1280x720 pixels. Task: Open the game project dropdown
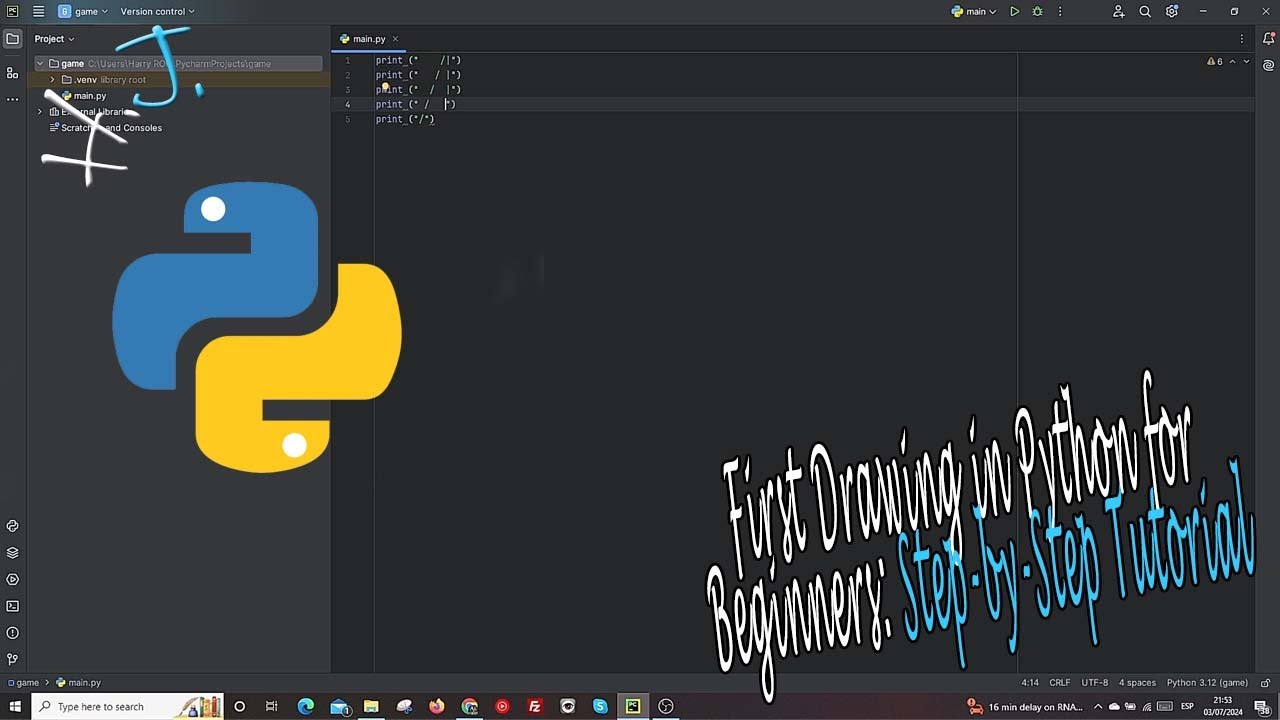click(x=83, y=11)
